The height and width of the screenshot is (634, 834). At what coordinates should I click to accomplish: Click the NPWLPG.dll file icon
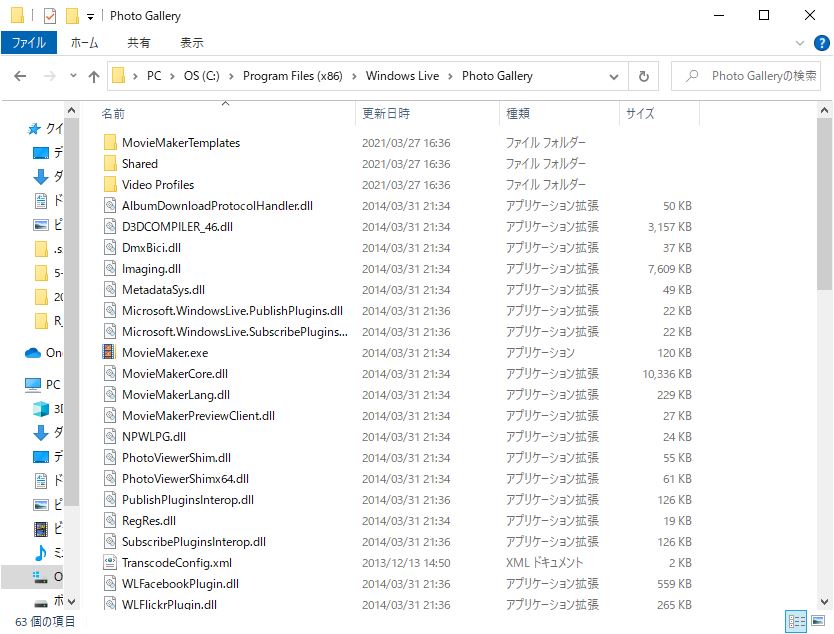[x=110, y=437]
